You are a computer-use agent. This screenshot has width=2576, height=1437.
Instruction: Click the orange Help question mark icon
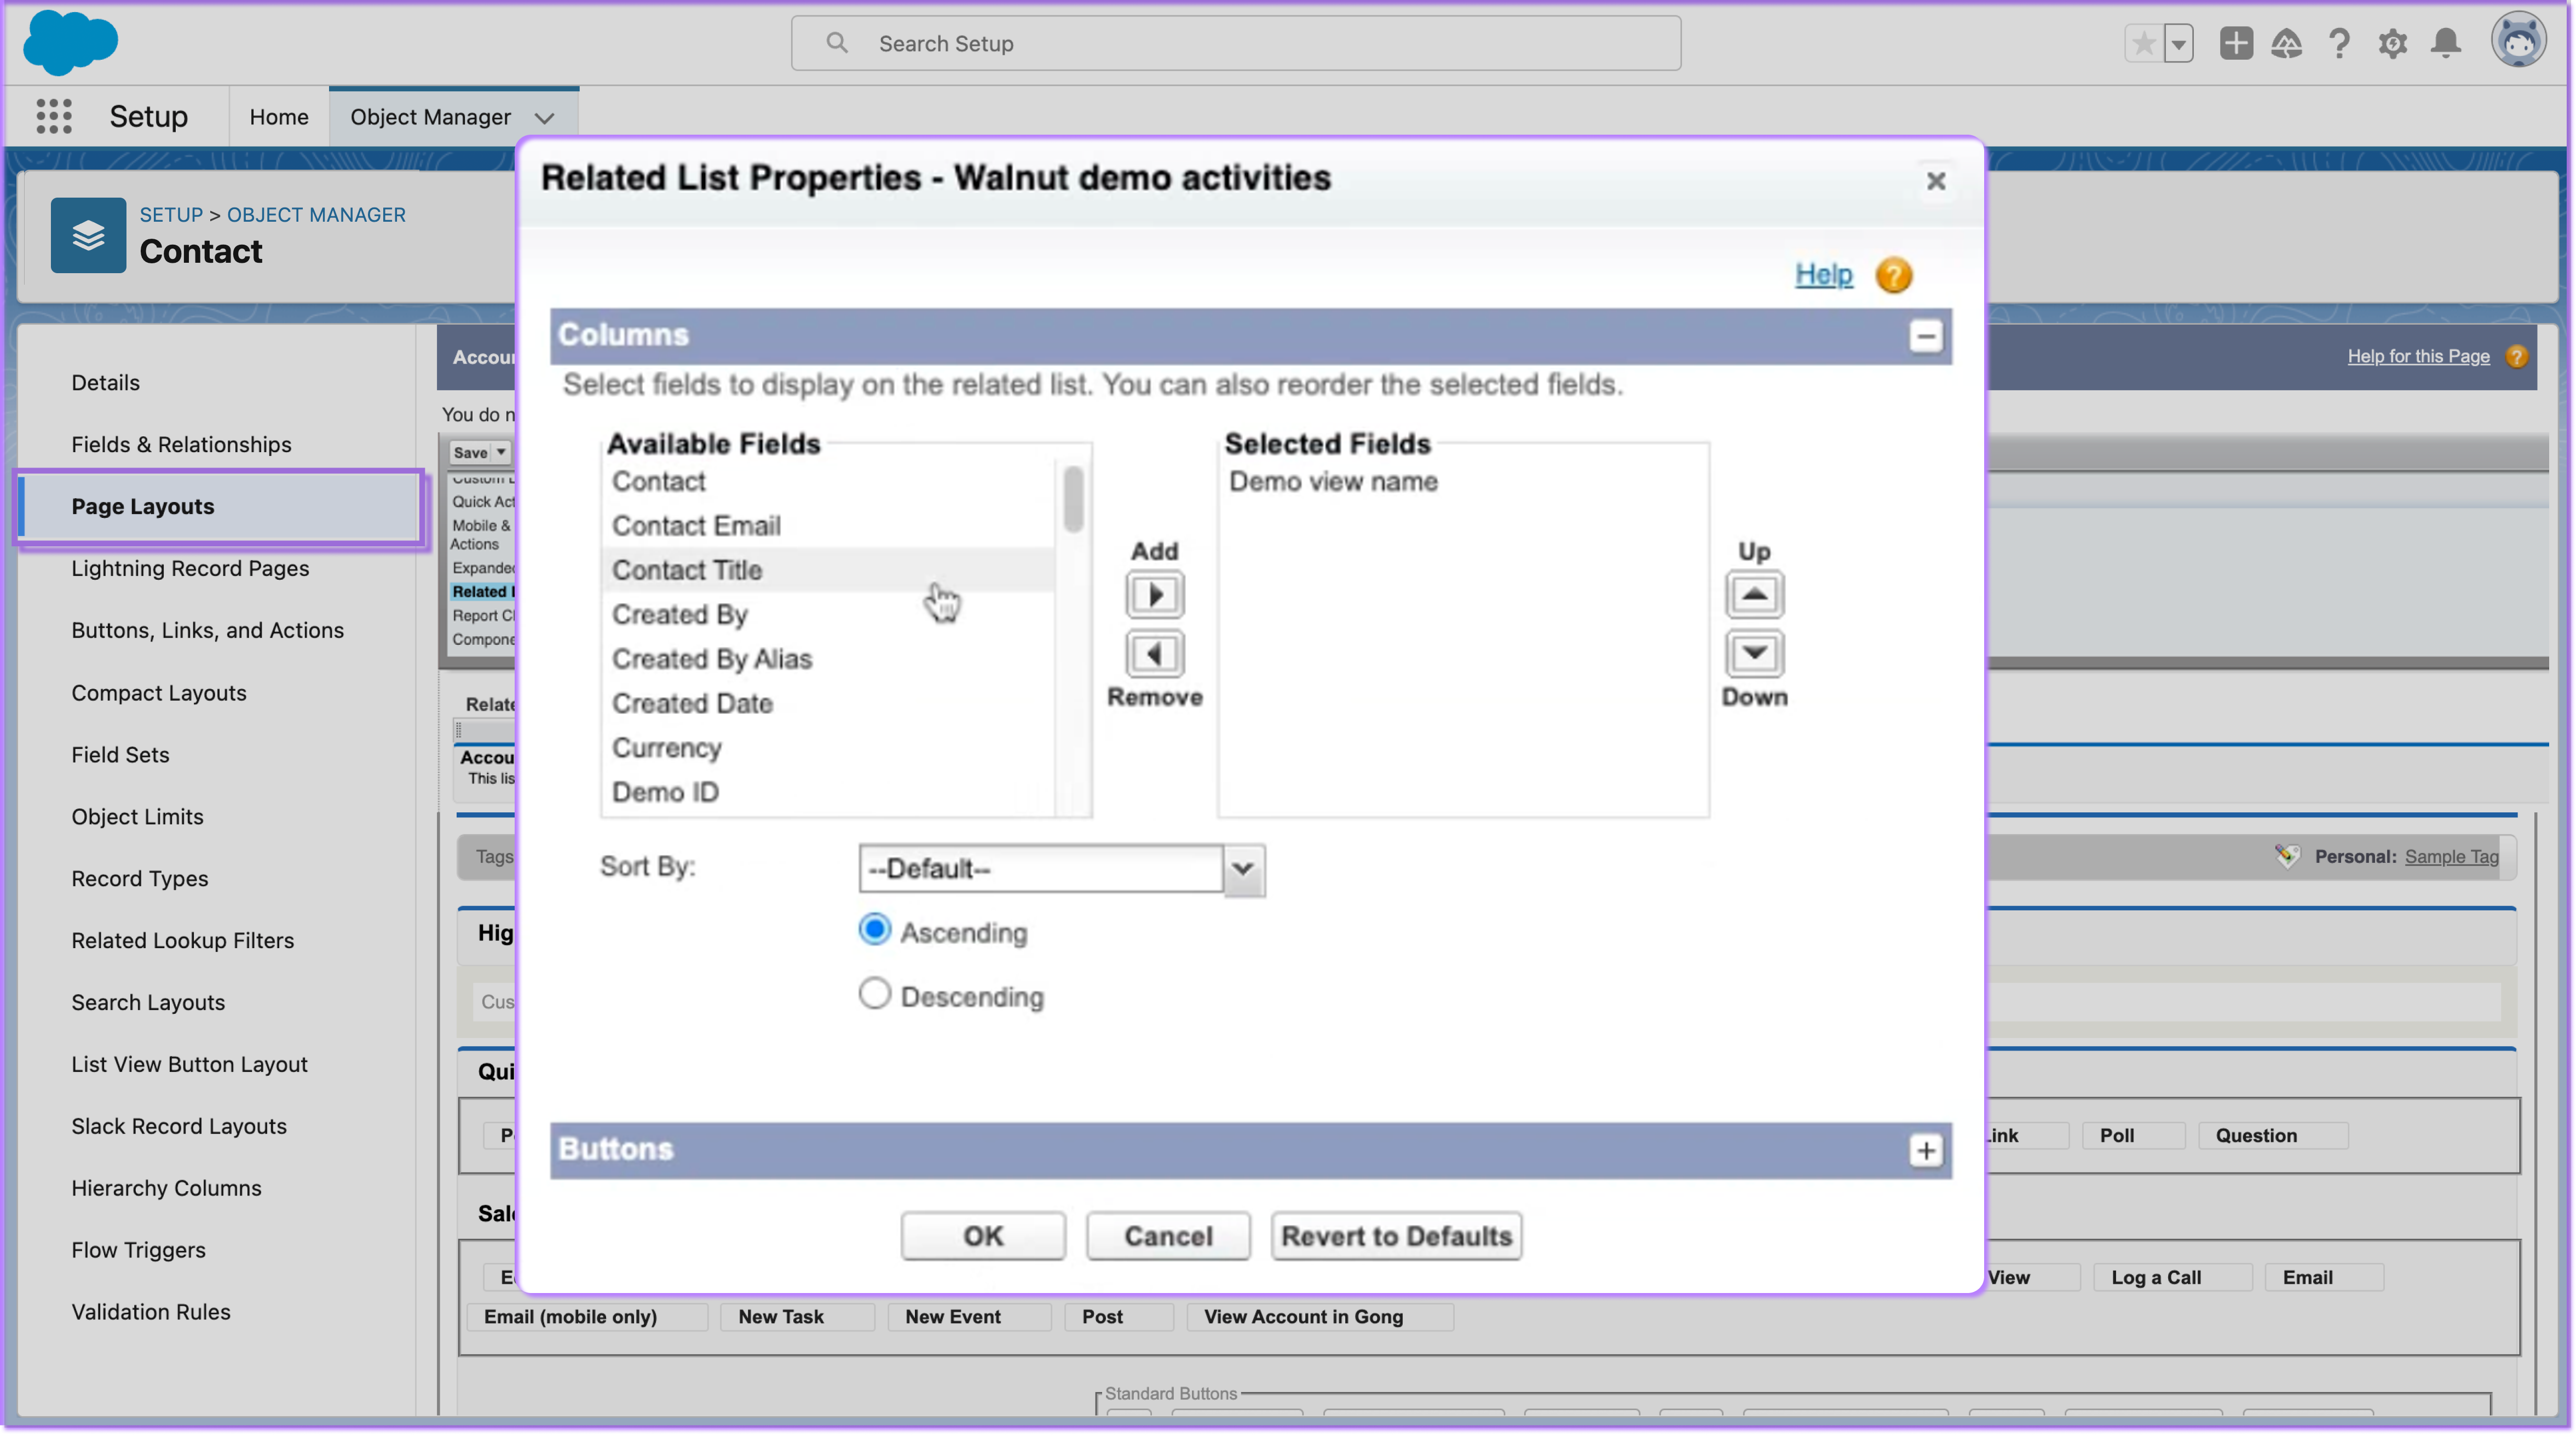[x=1893, y=275]
